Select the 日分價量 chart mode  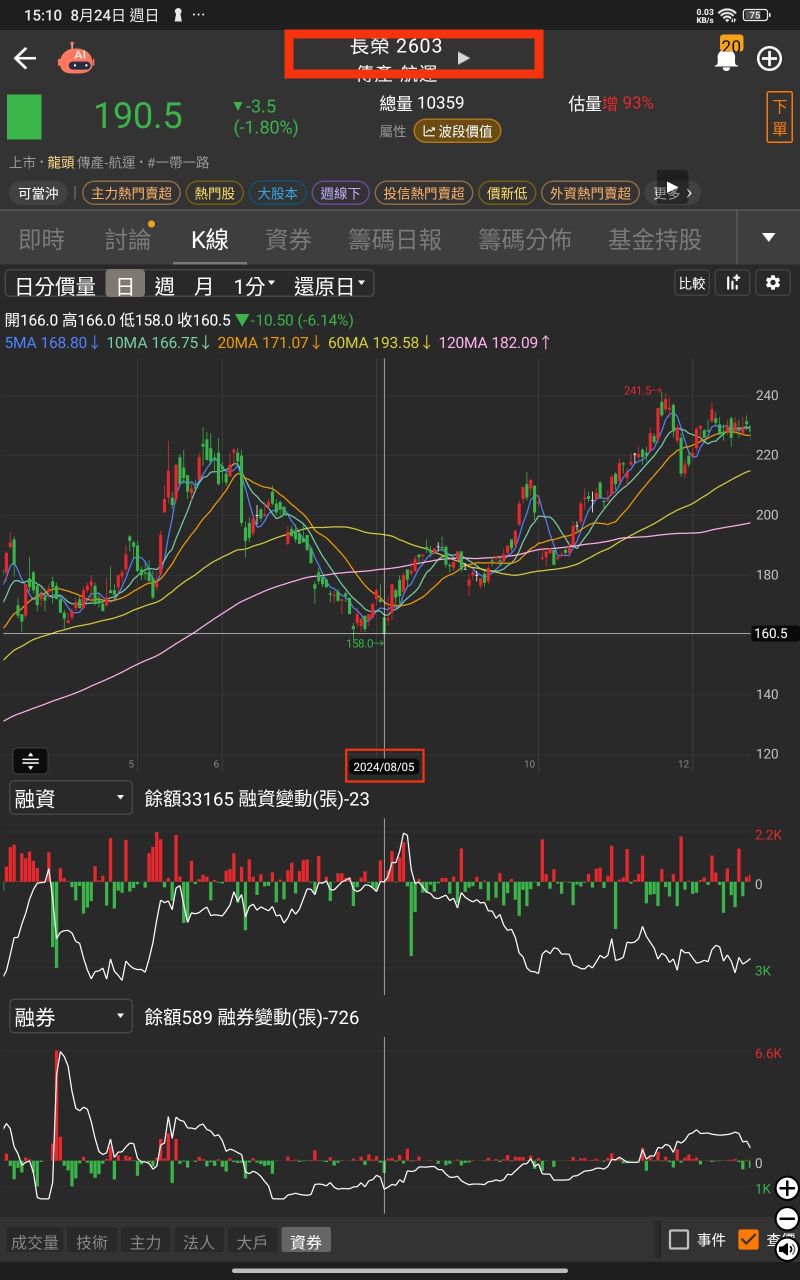coord(55,285)
